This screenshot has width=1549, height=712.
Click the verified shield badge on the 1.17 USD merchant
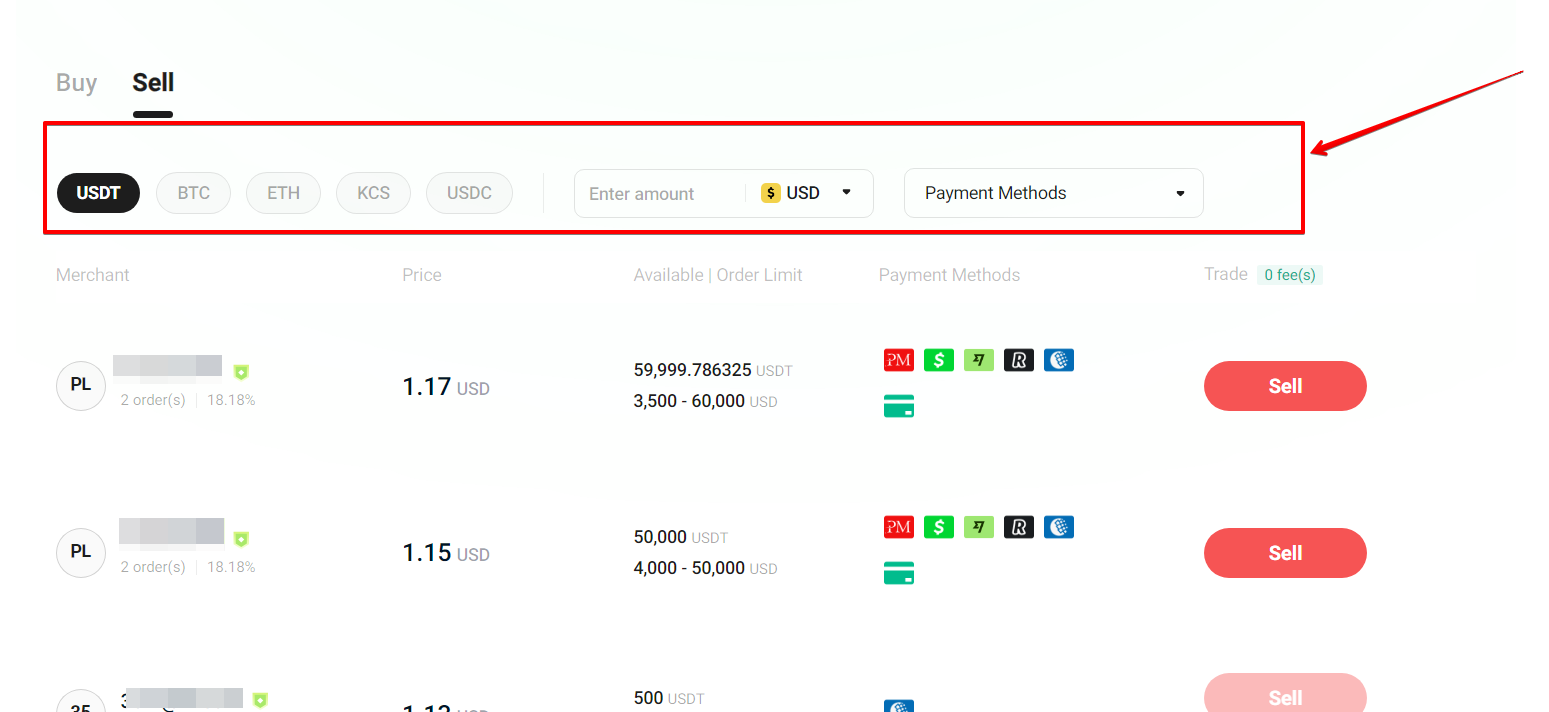click(x=241, y=372)
